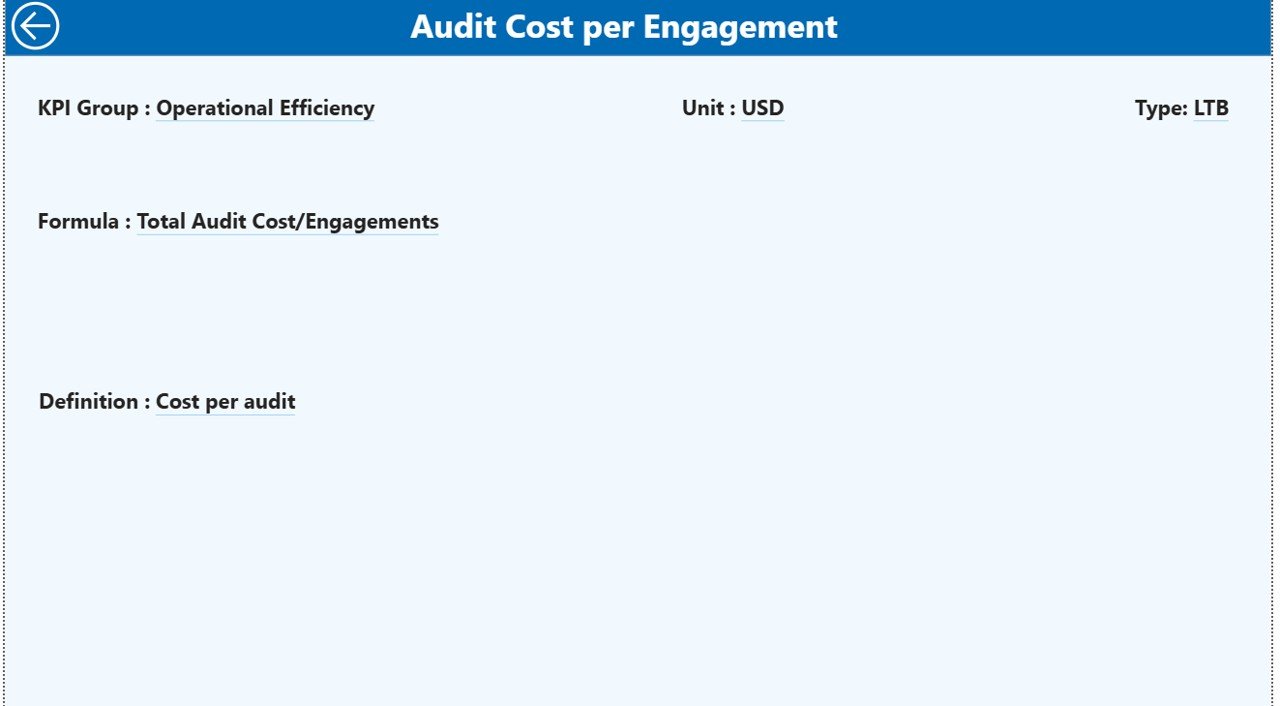
Task: Select the Type label text
Action: [x=1161, y=108]
